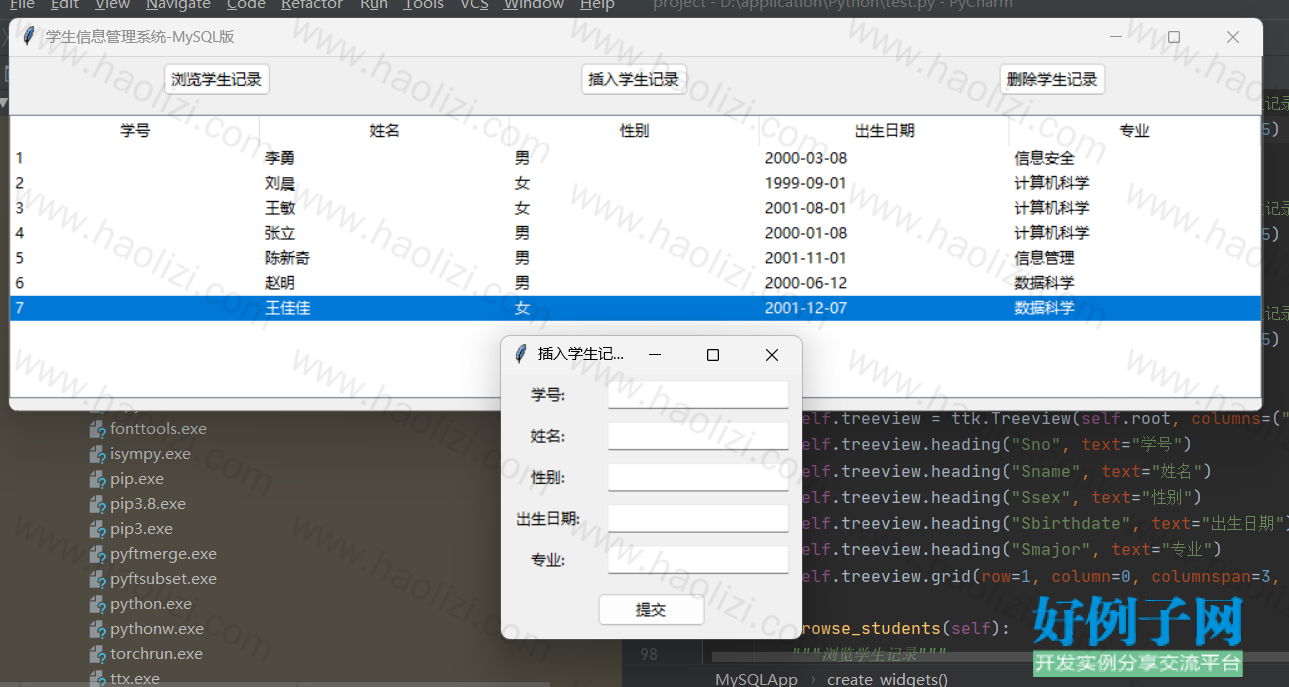Focus the 专业 input field
This screenshot has width=1289, height=687.
coord(698,560)
